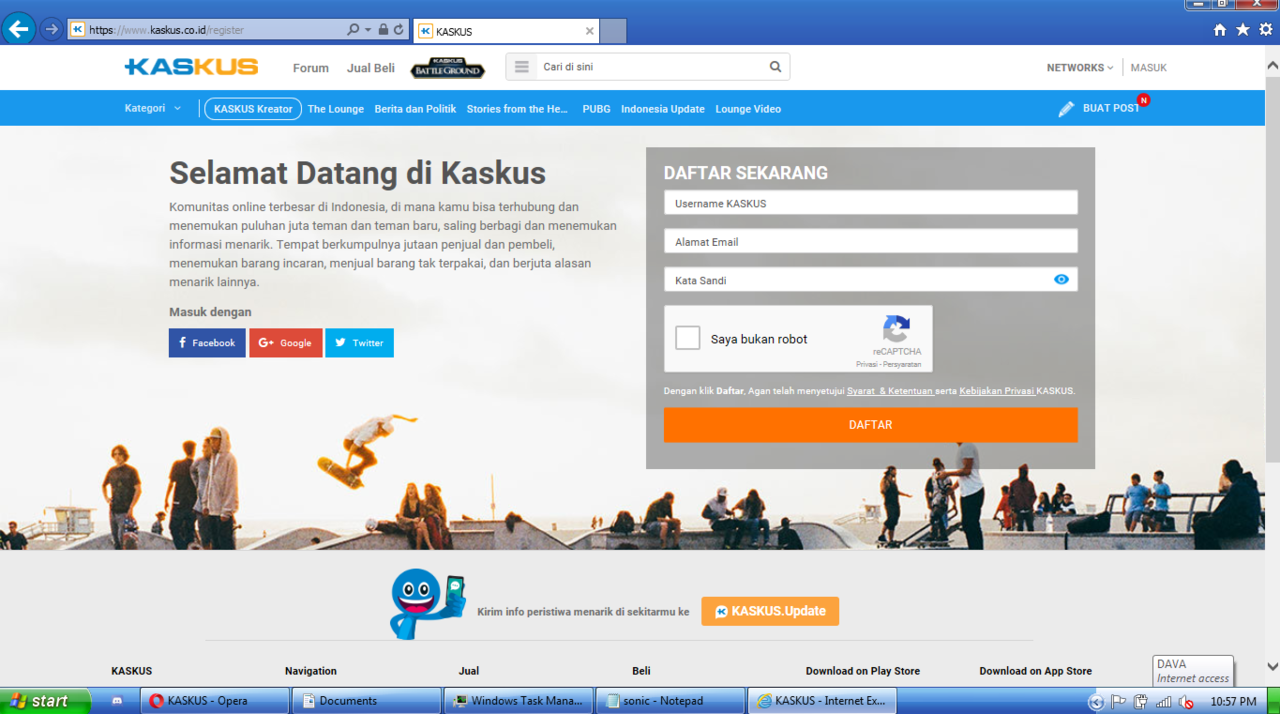Click the power plug tray icon

pos(1141,702)
